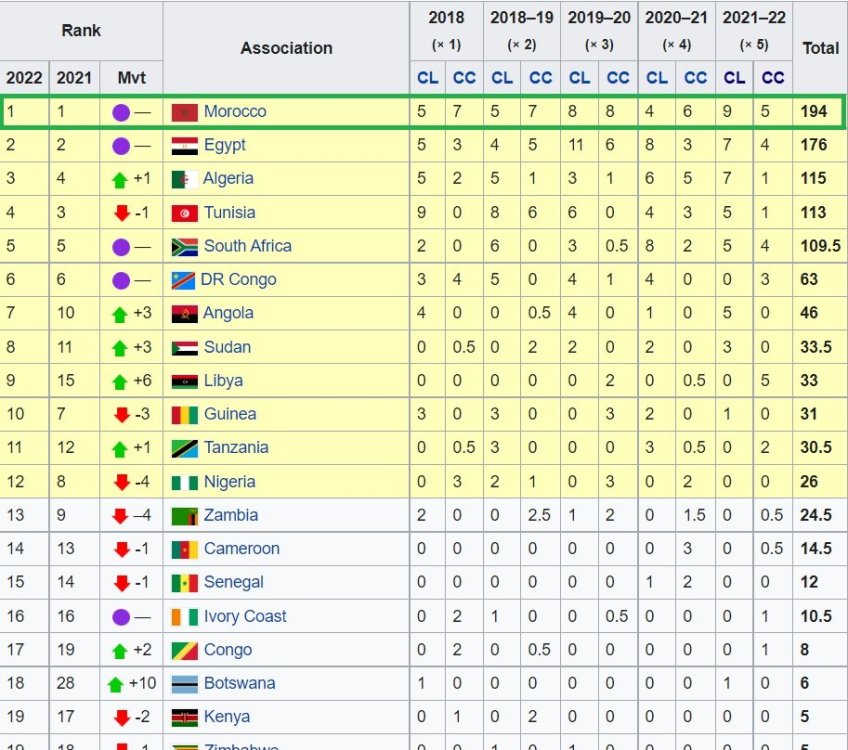Click Morocco's total points cell 194
Viewport: 848px width, 750px height.
pyautogui.click(x=814, y=112)
